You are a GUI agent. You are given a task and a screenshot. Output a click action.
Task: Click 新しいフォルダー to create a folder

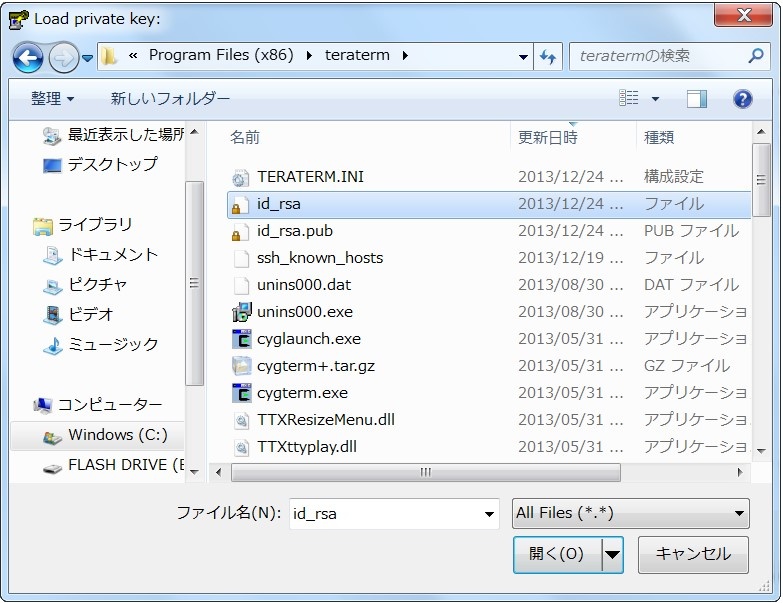click(x=170, y=99)
